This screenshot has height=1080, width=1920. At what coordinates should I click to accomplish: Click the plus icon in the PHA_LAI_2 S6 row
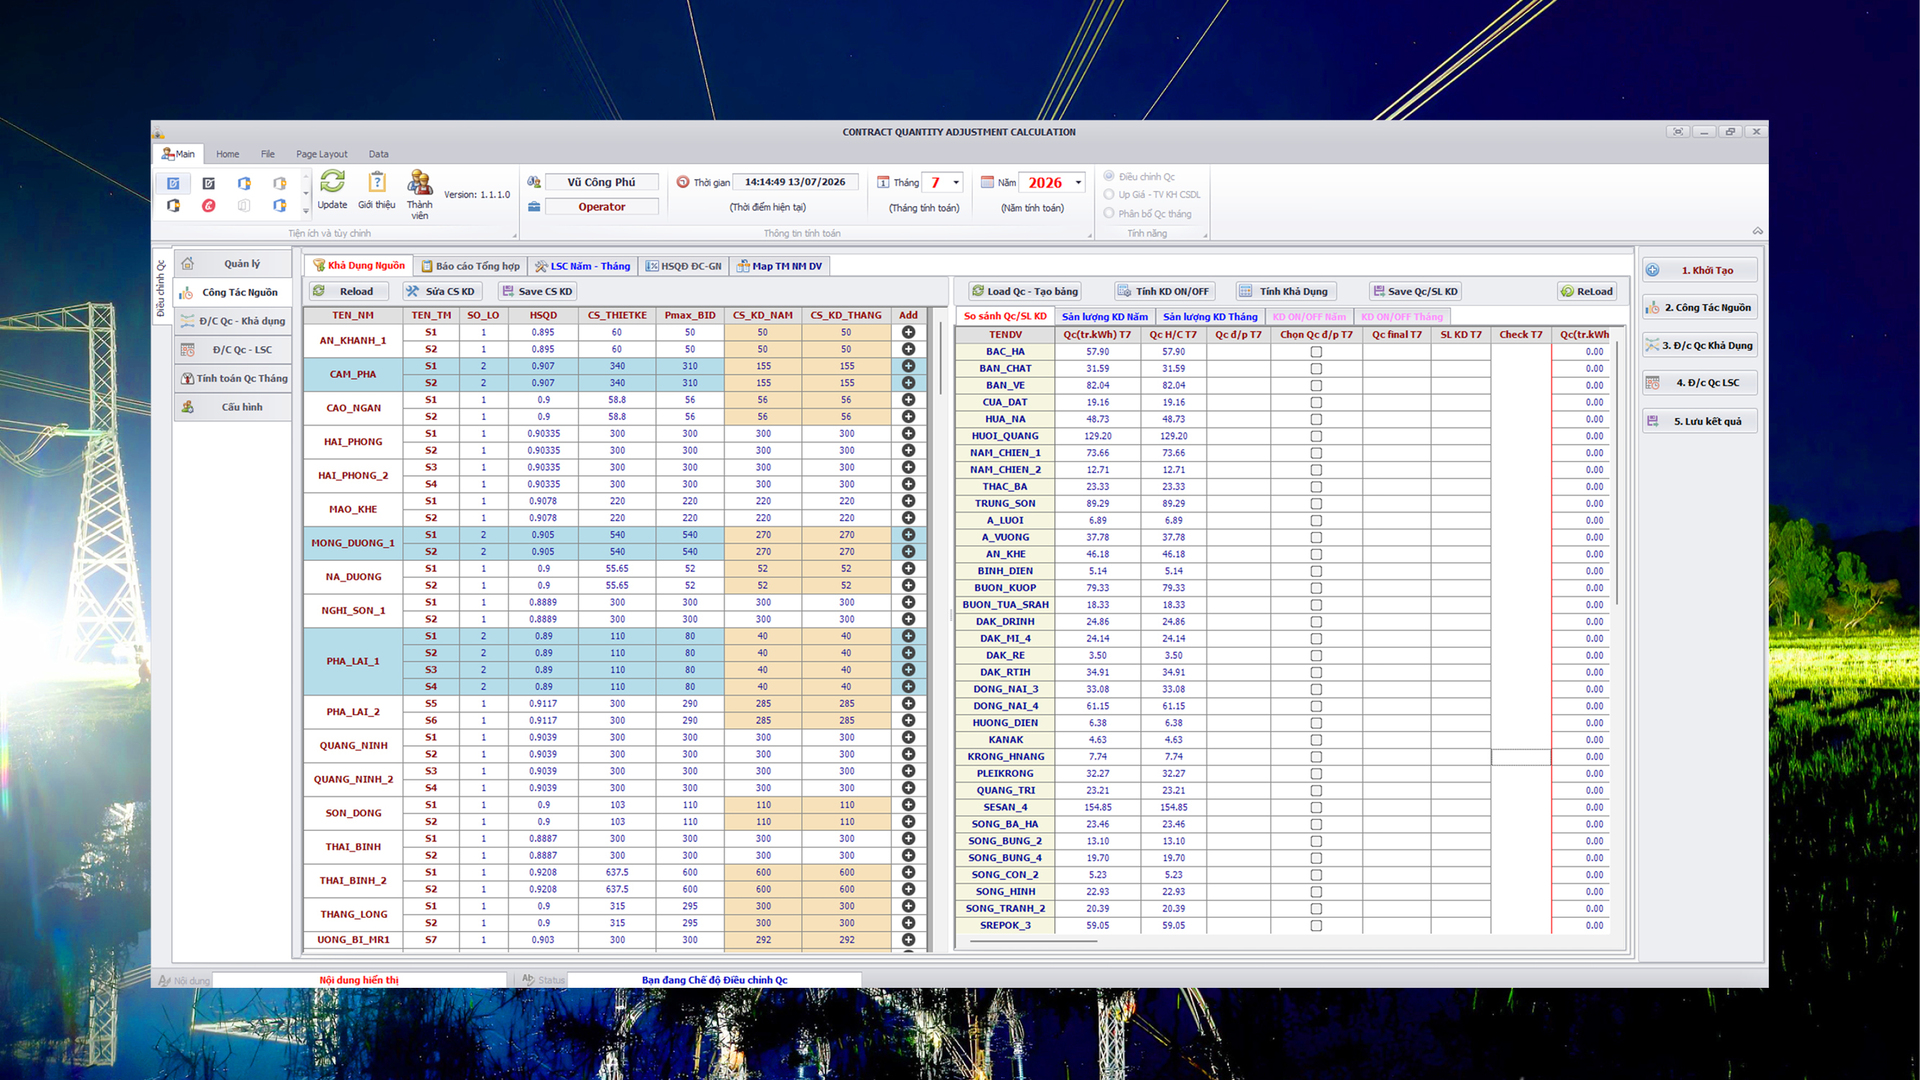coord(908,720)
